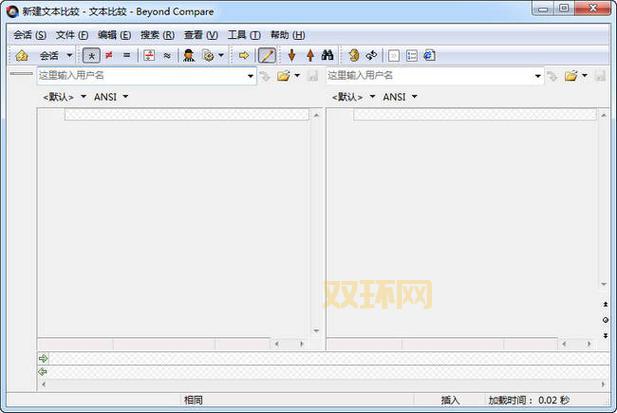Toggle Show All (asterisk) filter
This screenshot has height=413, width=617.
tap(91, 56)
